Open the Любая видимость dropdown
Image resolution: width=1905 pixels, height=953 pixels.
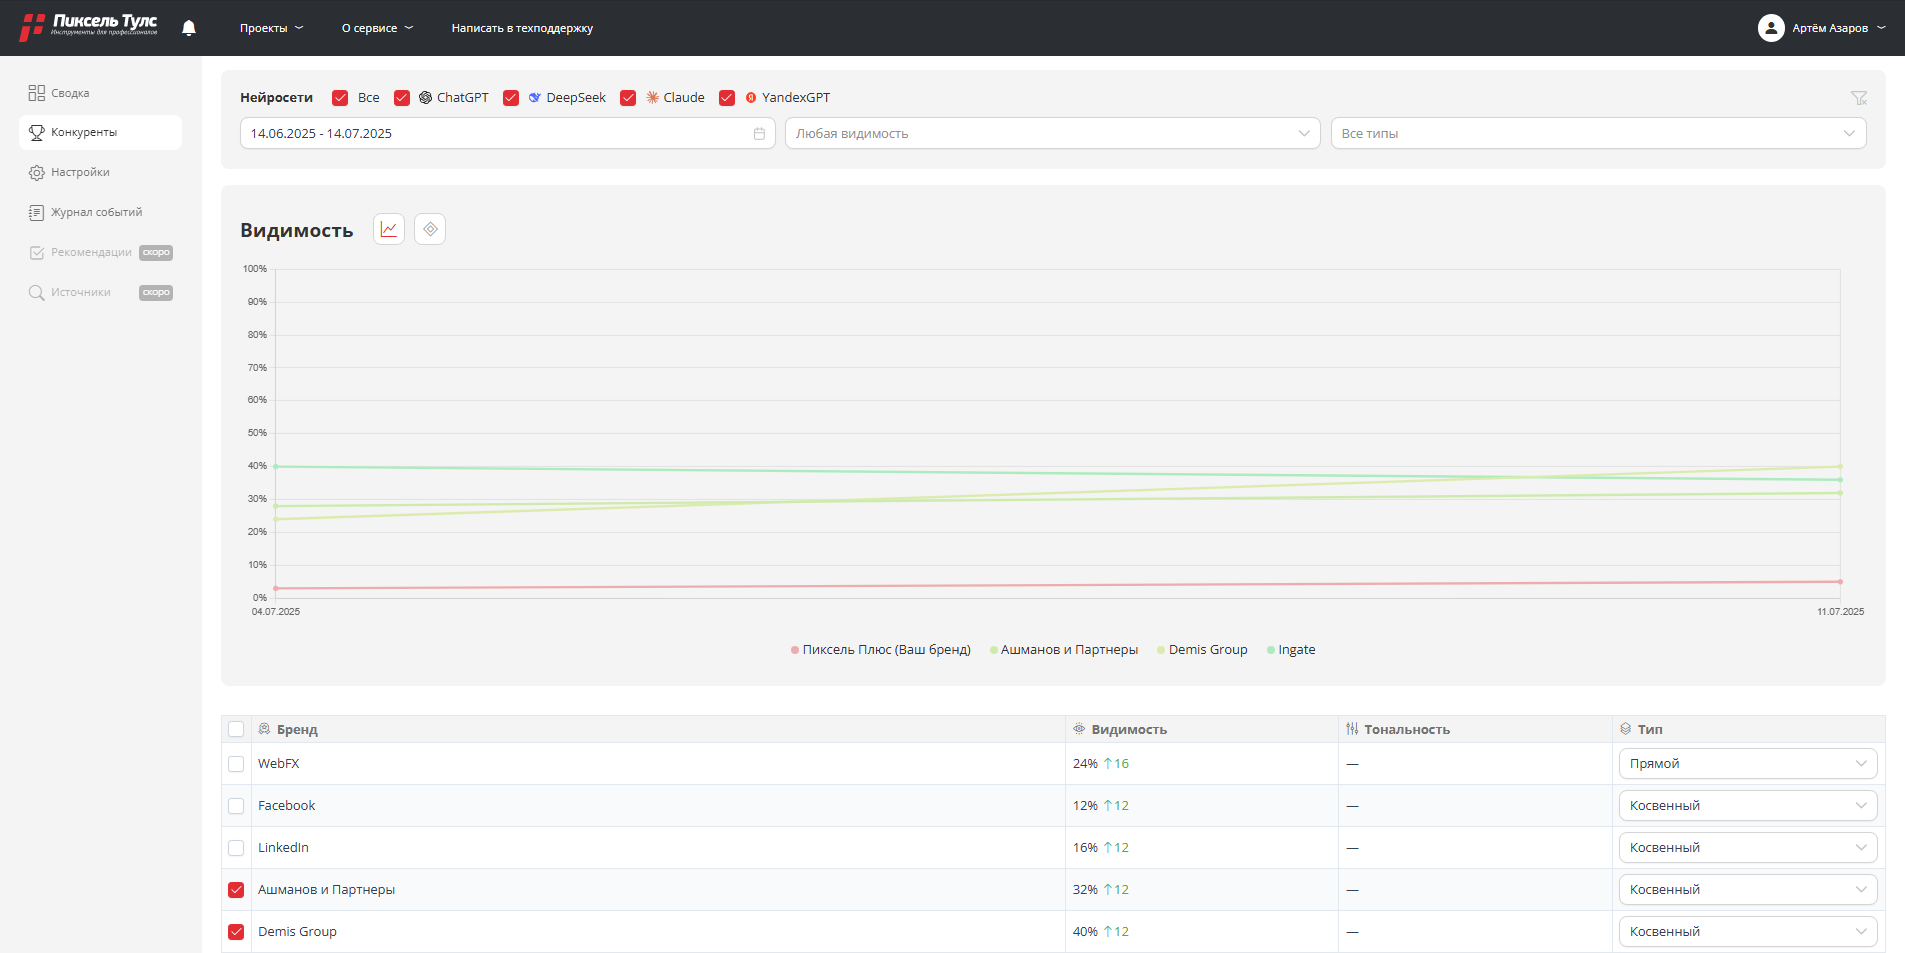tap(1053, 134)
